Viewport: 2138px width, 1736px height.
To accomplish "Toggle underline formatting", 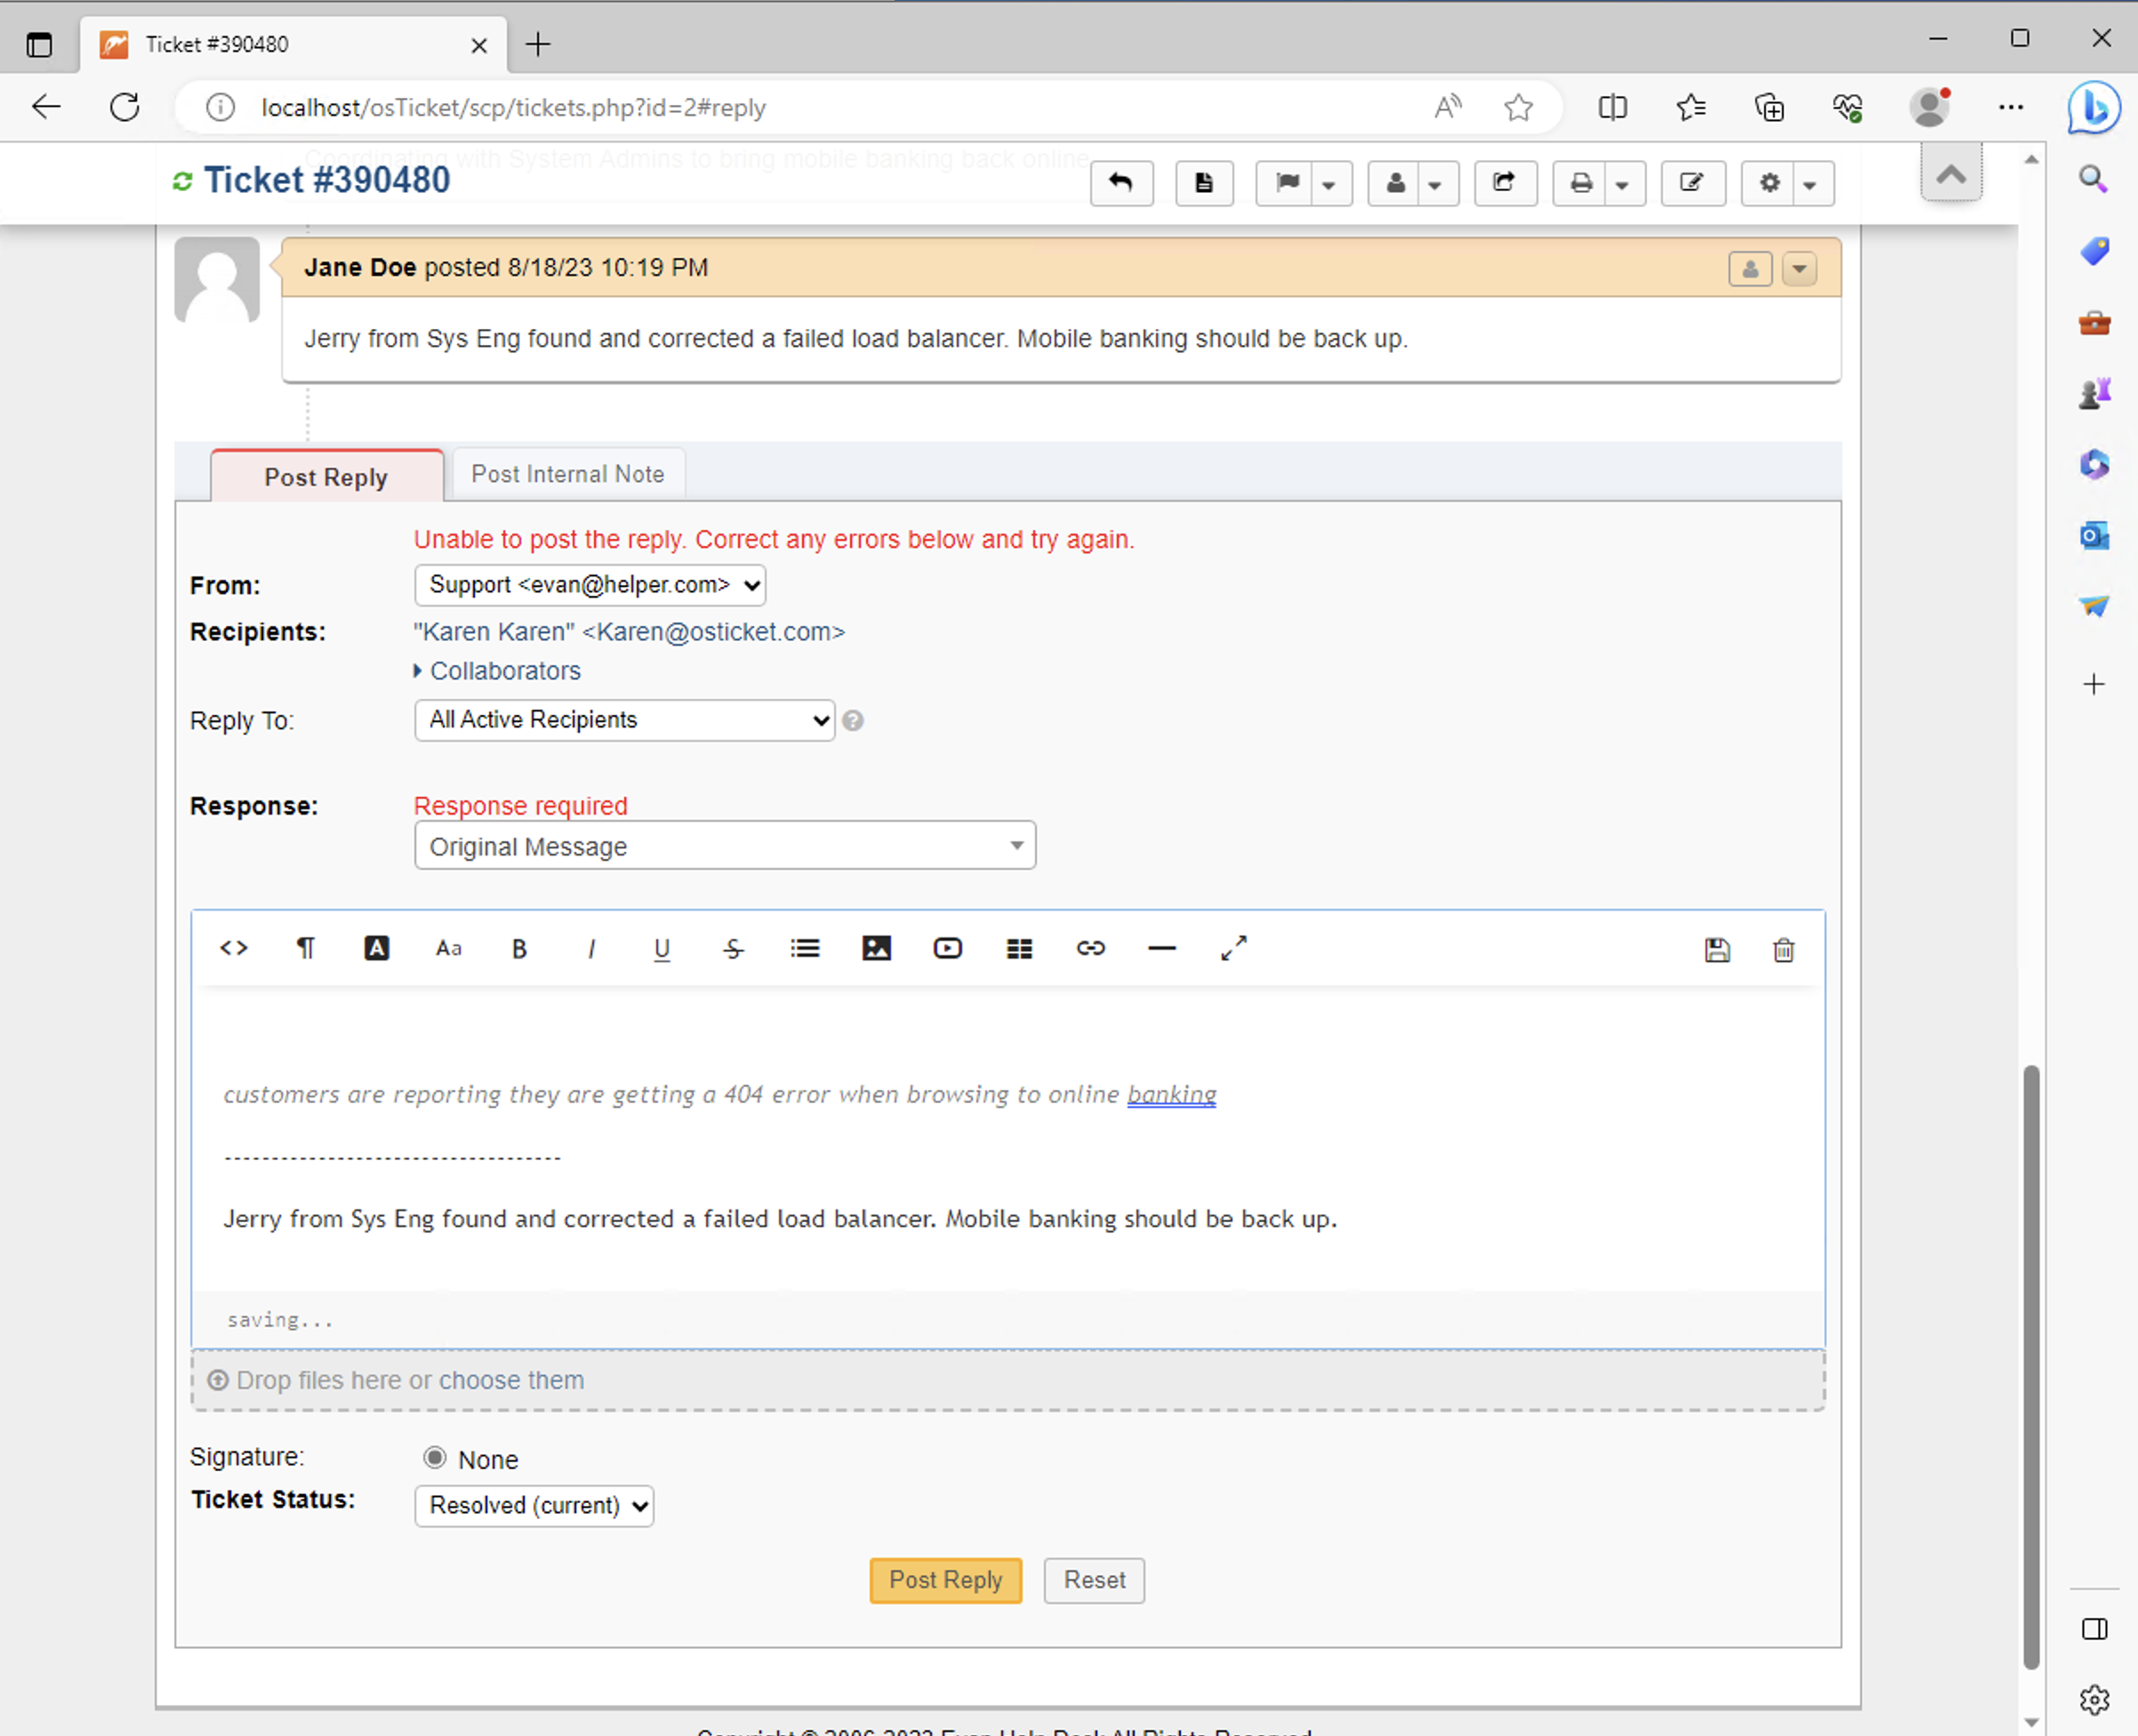I will 662,948.
